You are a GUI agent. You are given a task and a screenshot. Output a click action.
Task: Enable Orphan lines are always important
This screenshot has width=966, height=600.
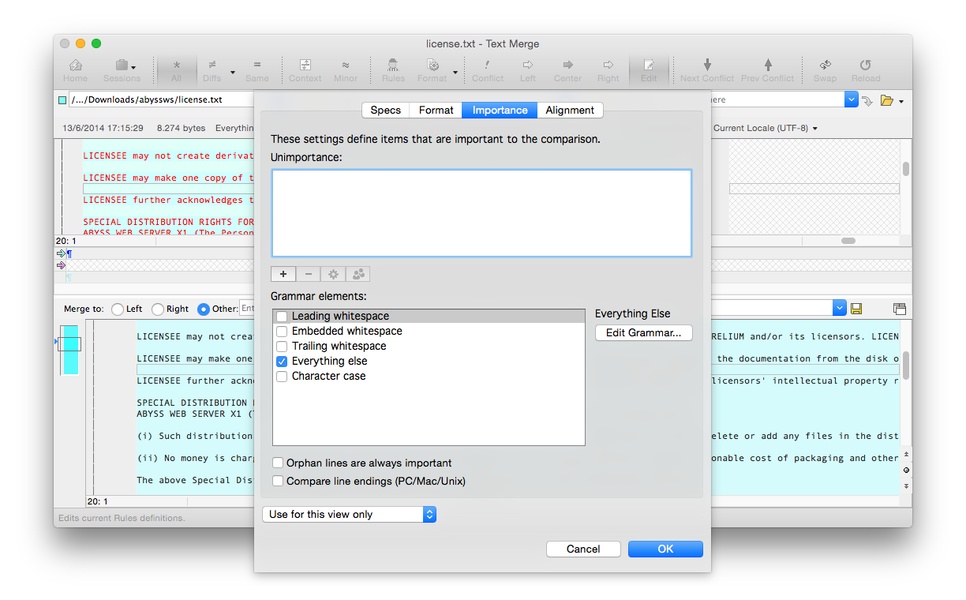point(278,464)
